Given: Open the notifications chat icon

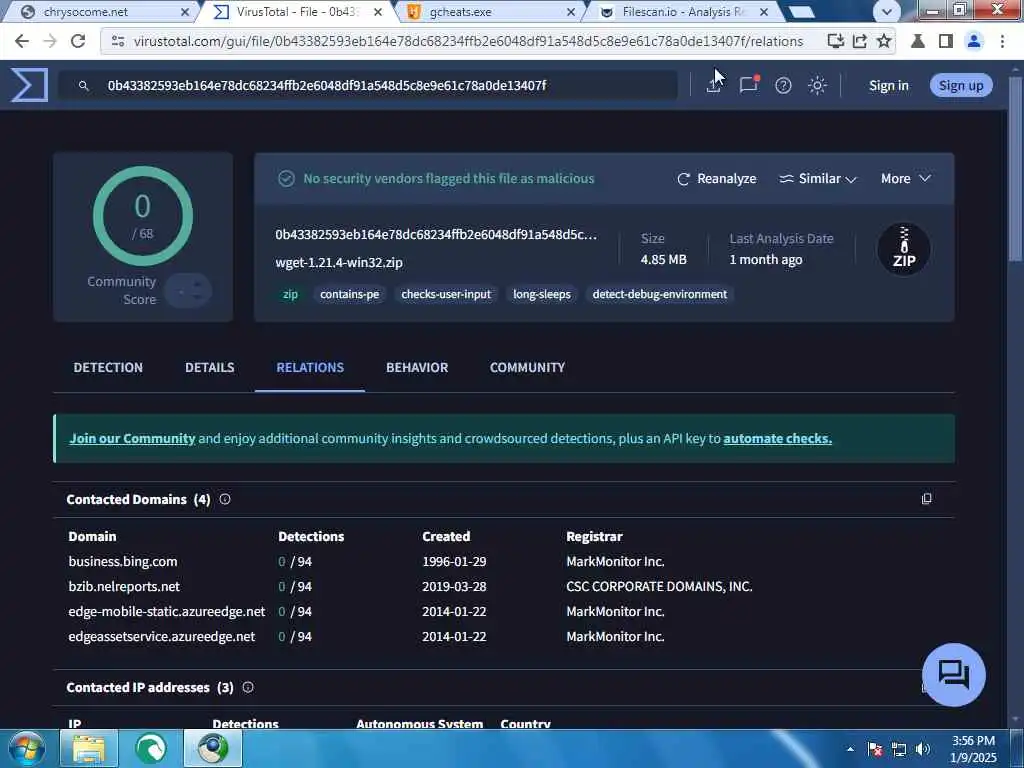Looking at the screenshot, I should coord(749,85).
